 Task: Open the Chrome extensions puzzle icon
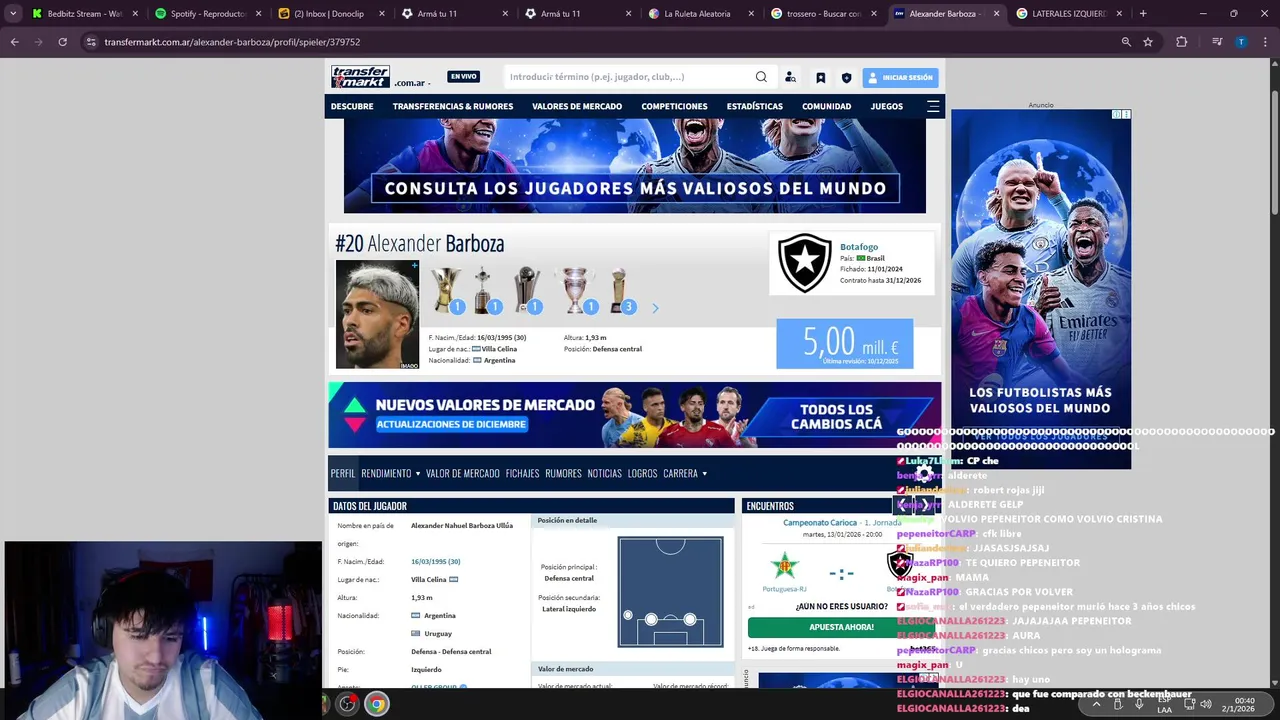pos(1181,42)
